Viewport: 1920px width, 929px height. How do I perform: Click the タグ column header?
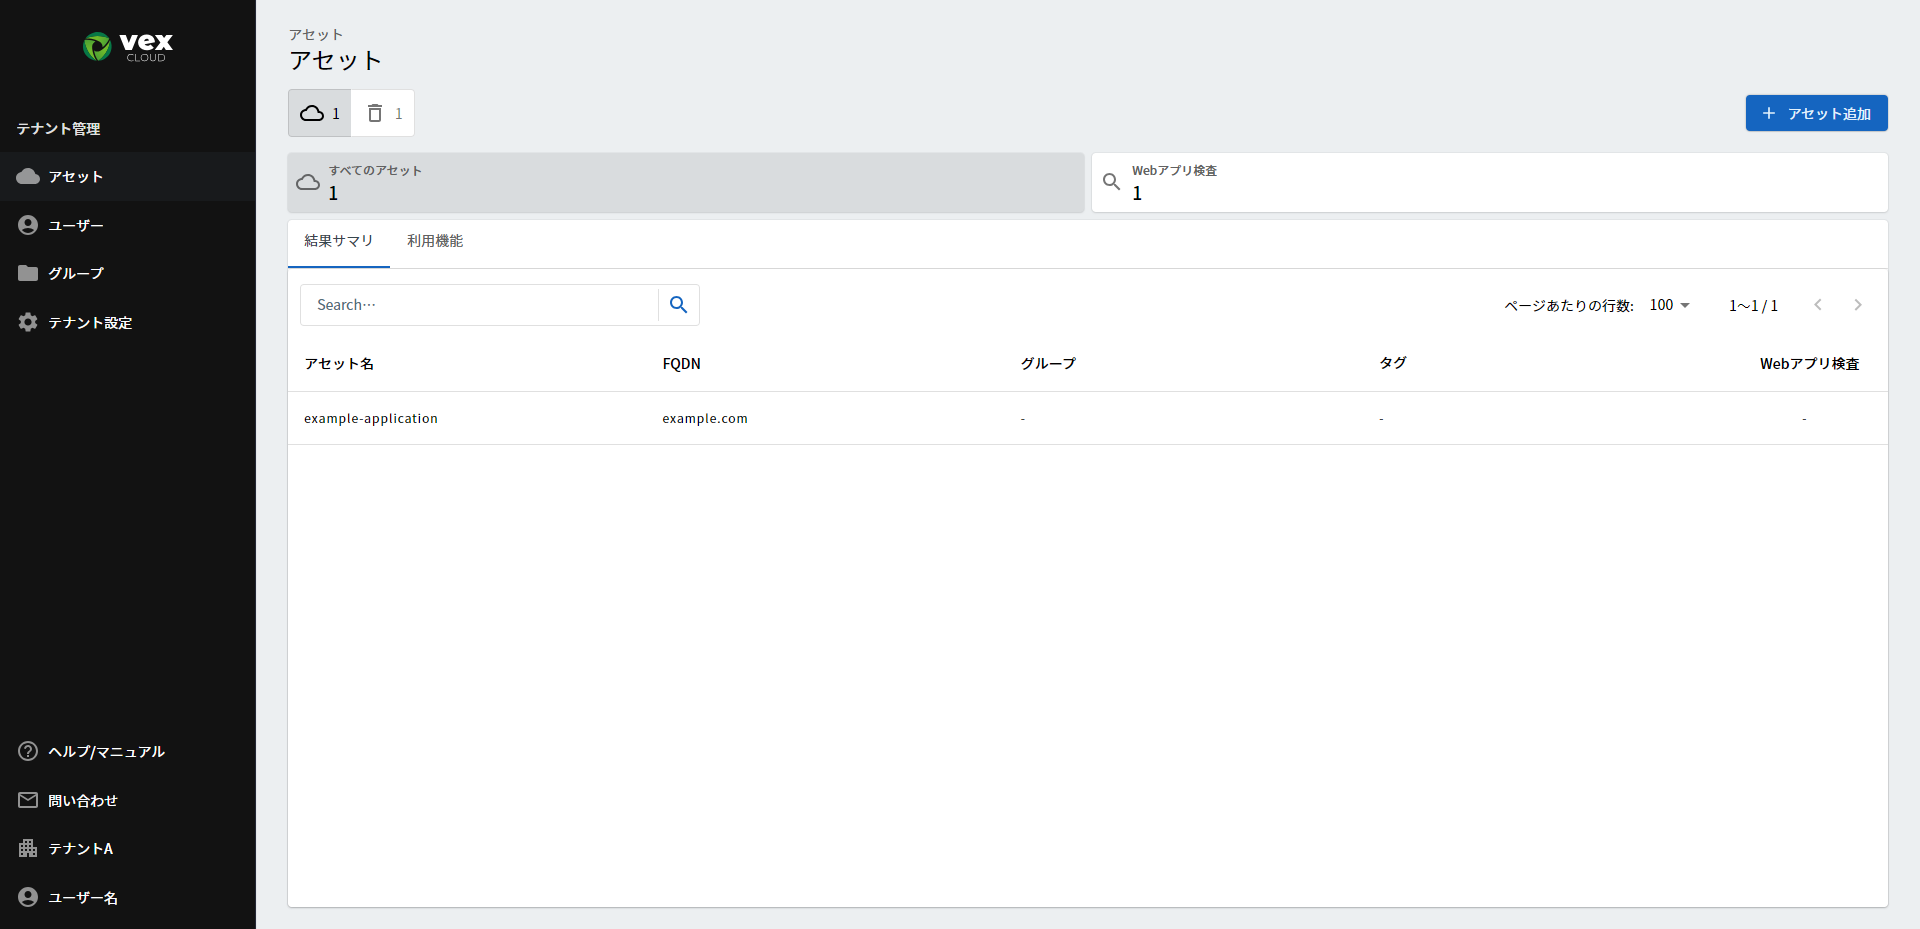(1393, 363)
